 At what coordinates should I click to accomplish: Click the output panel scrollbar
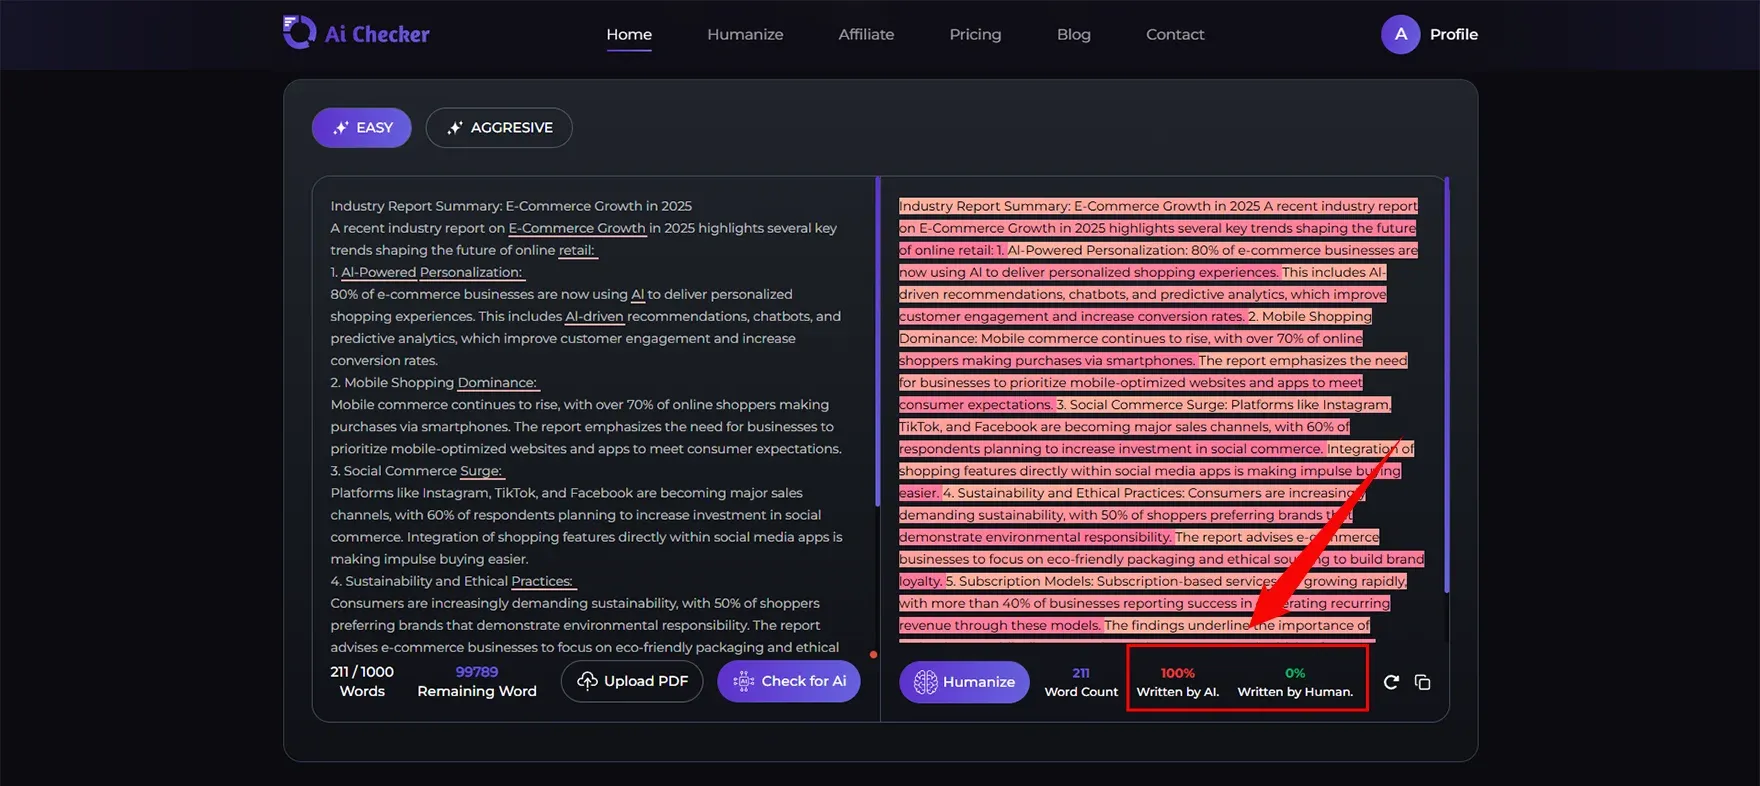(x=1446, y=385)
